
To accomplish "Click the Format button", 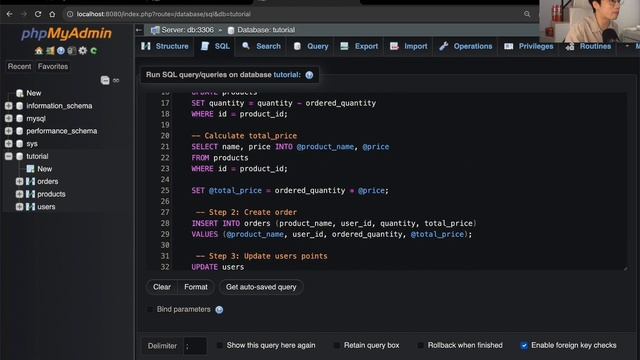I will coord(196,287).
